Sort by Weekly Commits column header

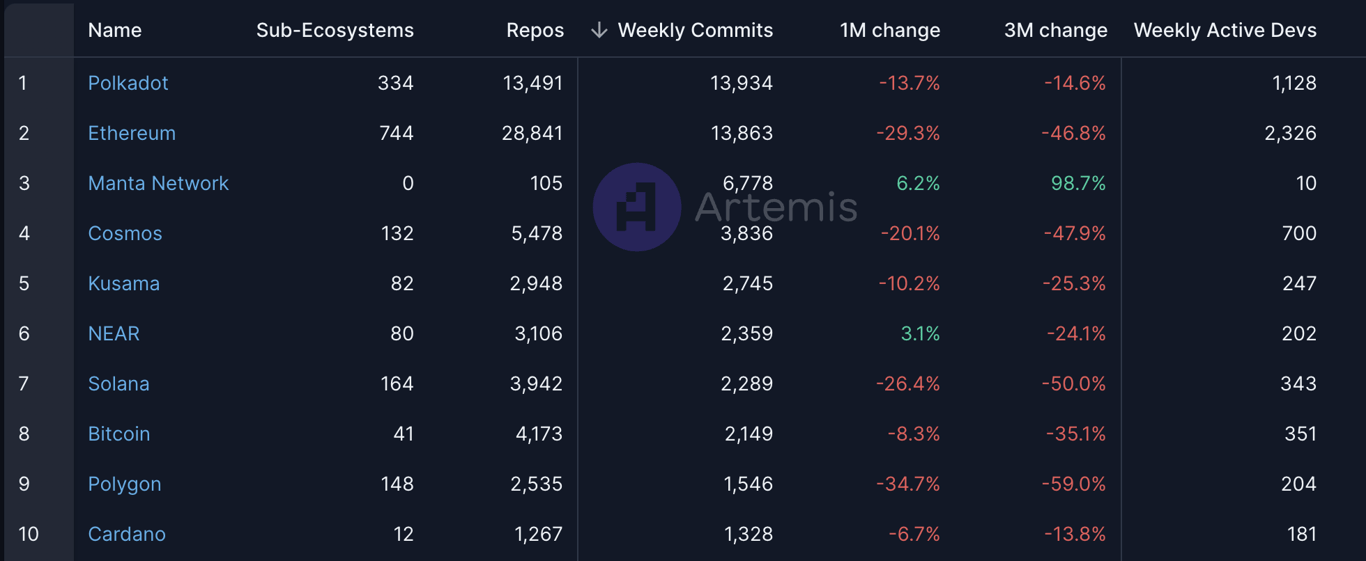click(x=695, y=30)
